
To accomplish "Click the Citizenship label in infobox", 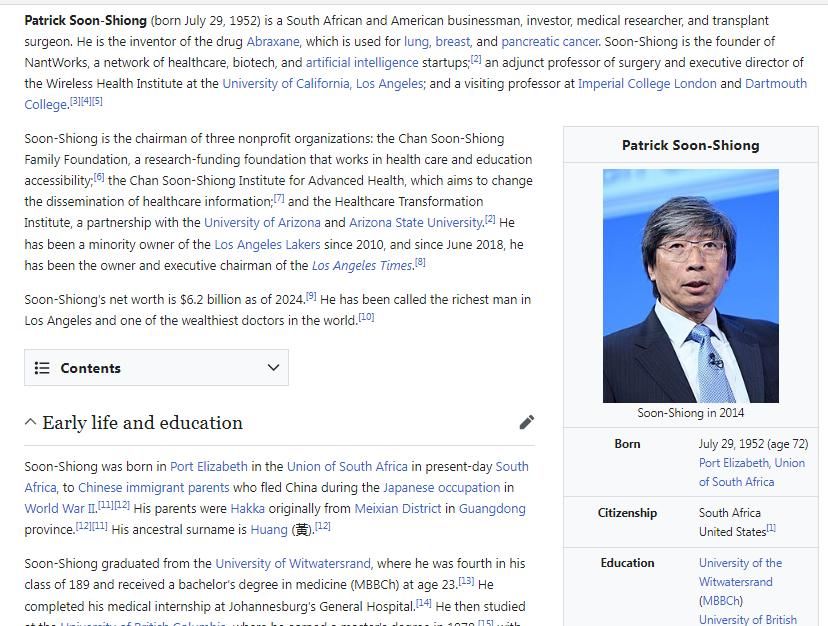I will pyautogui.click(x=627, y=512).
